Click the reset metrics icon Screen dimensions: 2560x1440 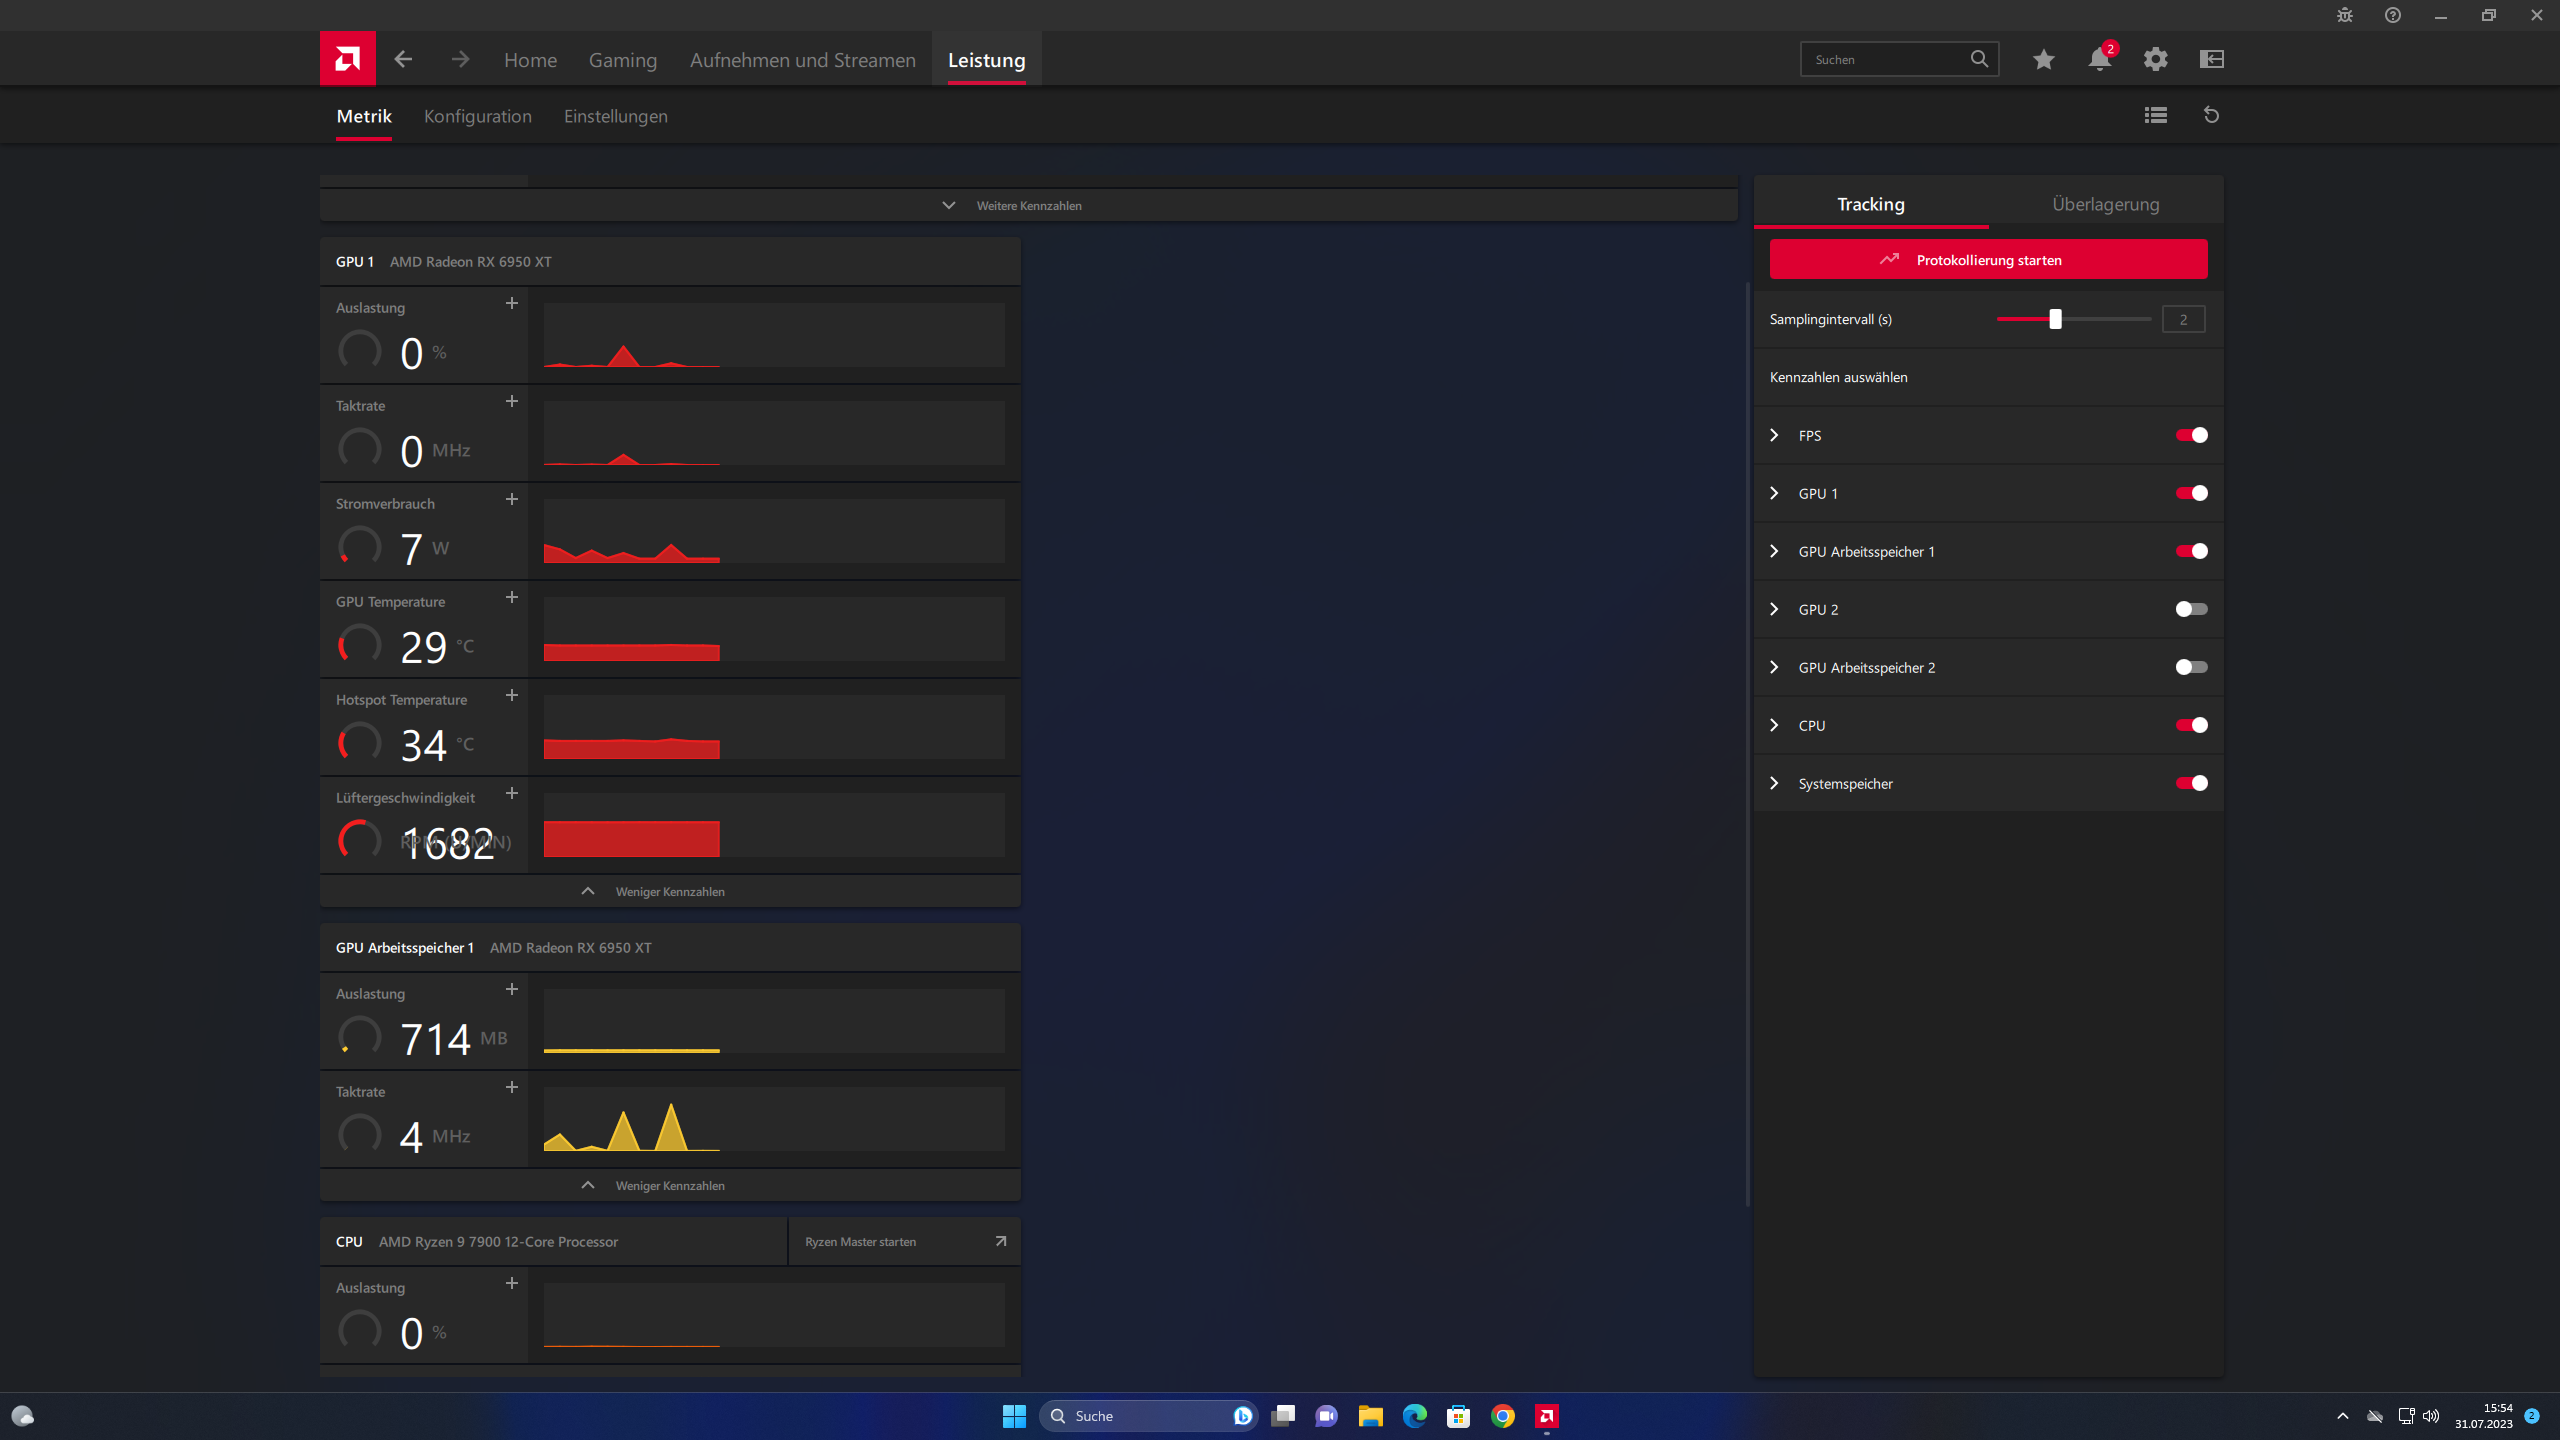click(2211, 115)
